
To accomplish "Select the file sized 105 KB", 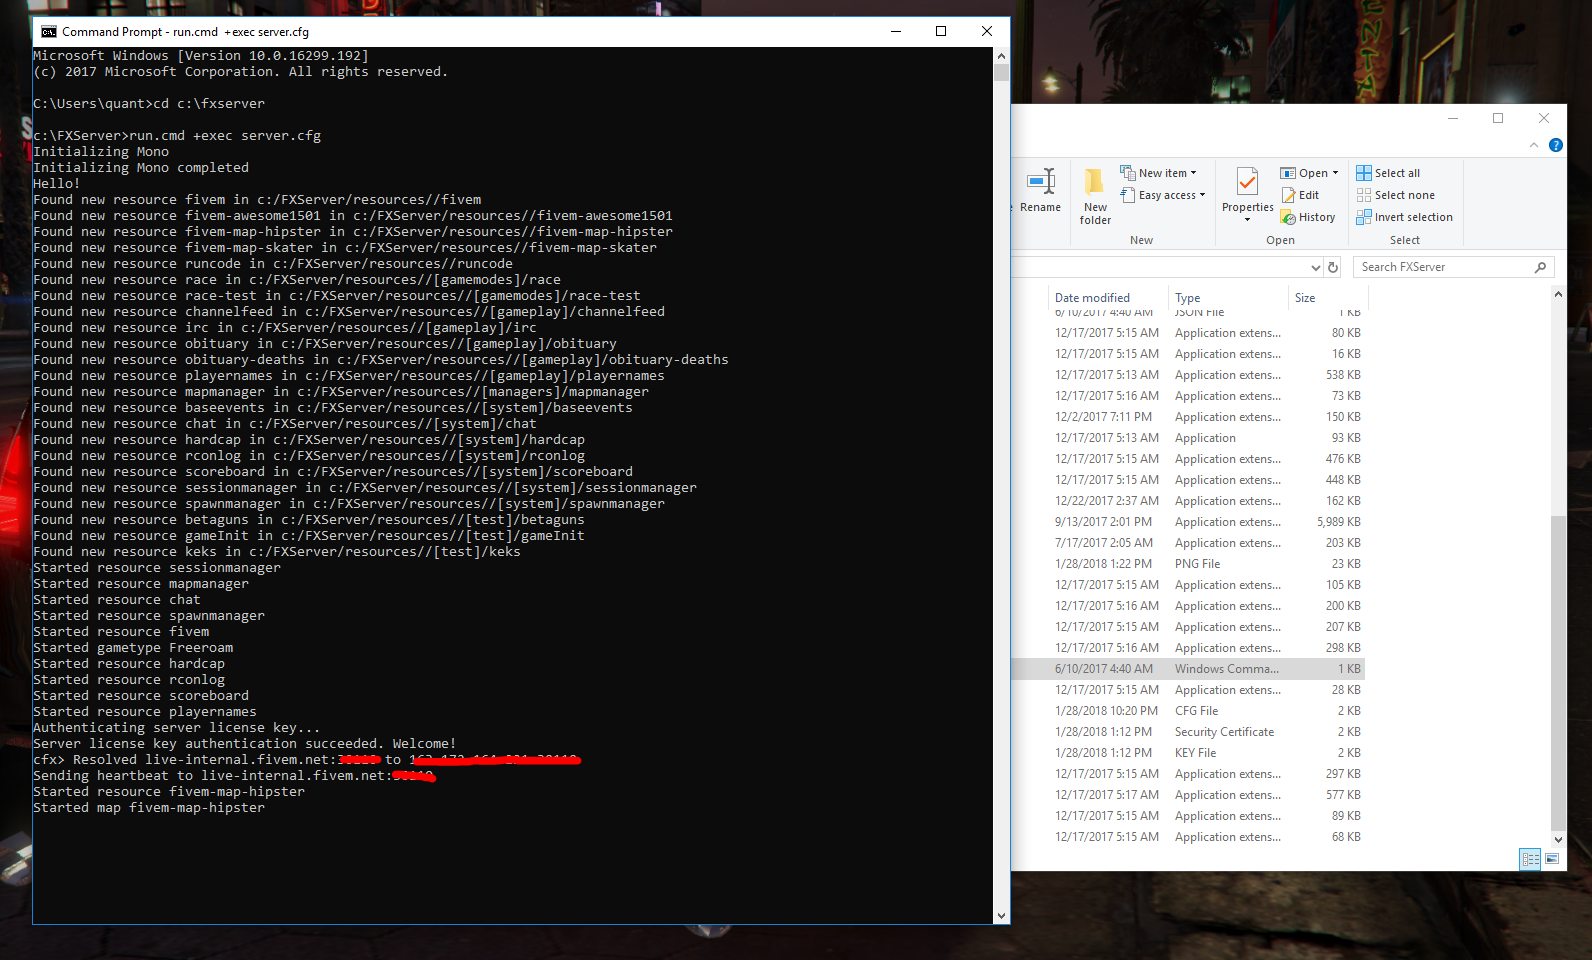I will (1189, 585).
